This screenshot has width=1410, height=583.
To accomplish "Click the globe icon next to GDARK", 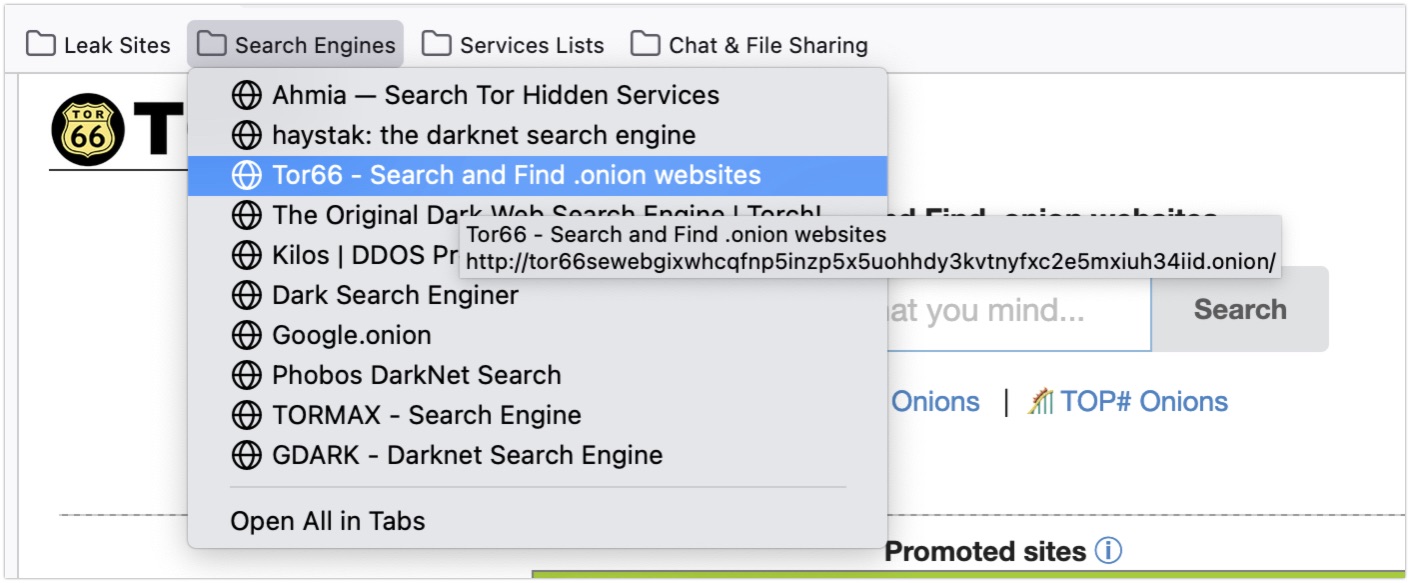I will (246, 456).
